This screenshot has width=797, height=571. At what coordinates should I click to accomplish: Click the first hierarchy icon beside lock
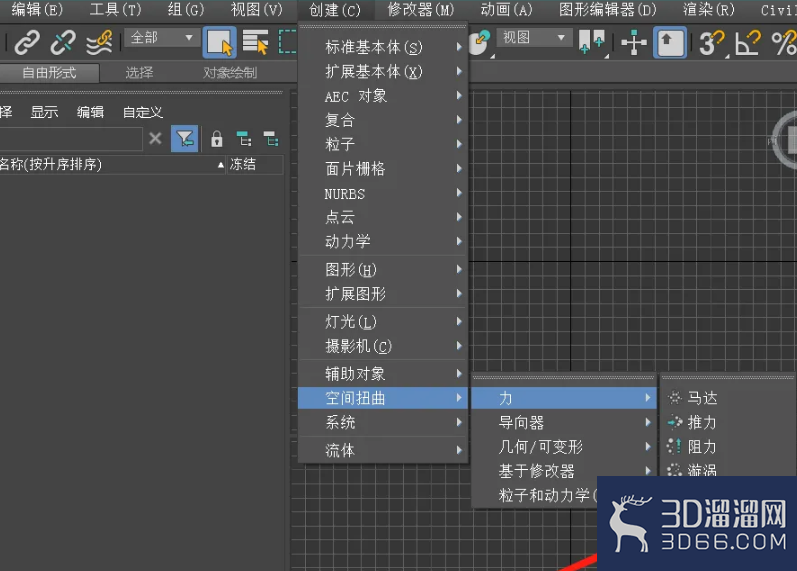[x=244, y=138]
